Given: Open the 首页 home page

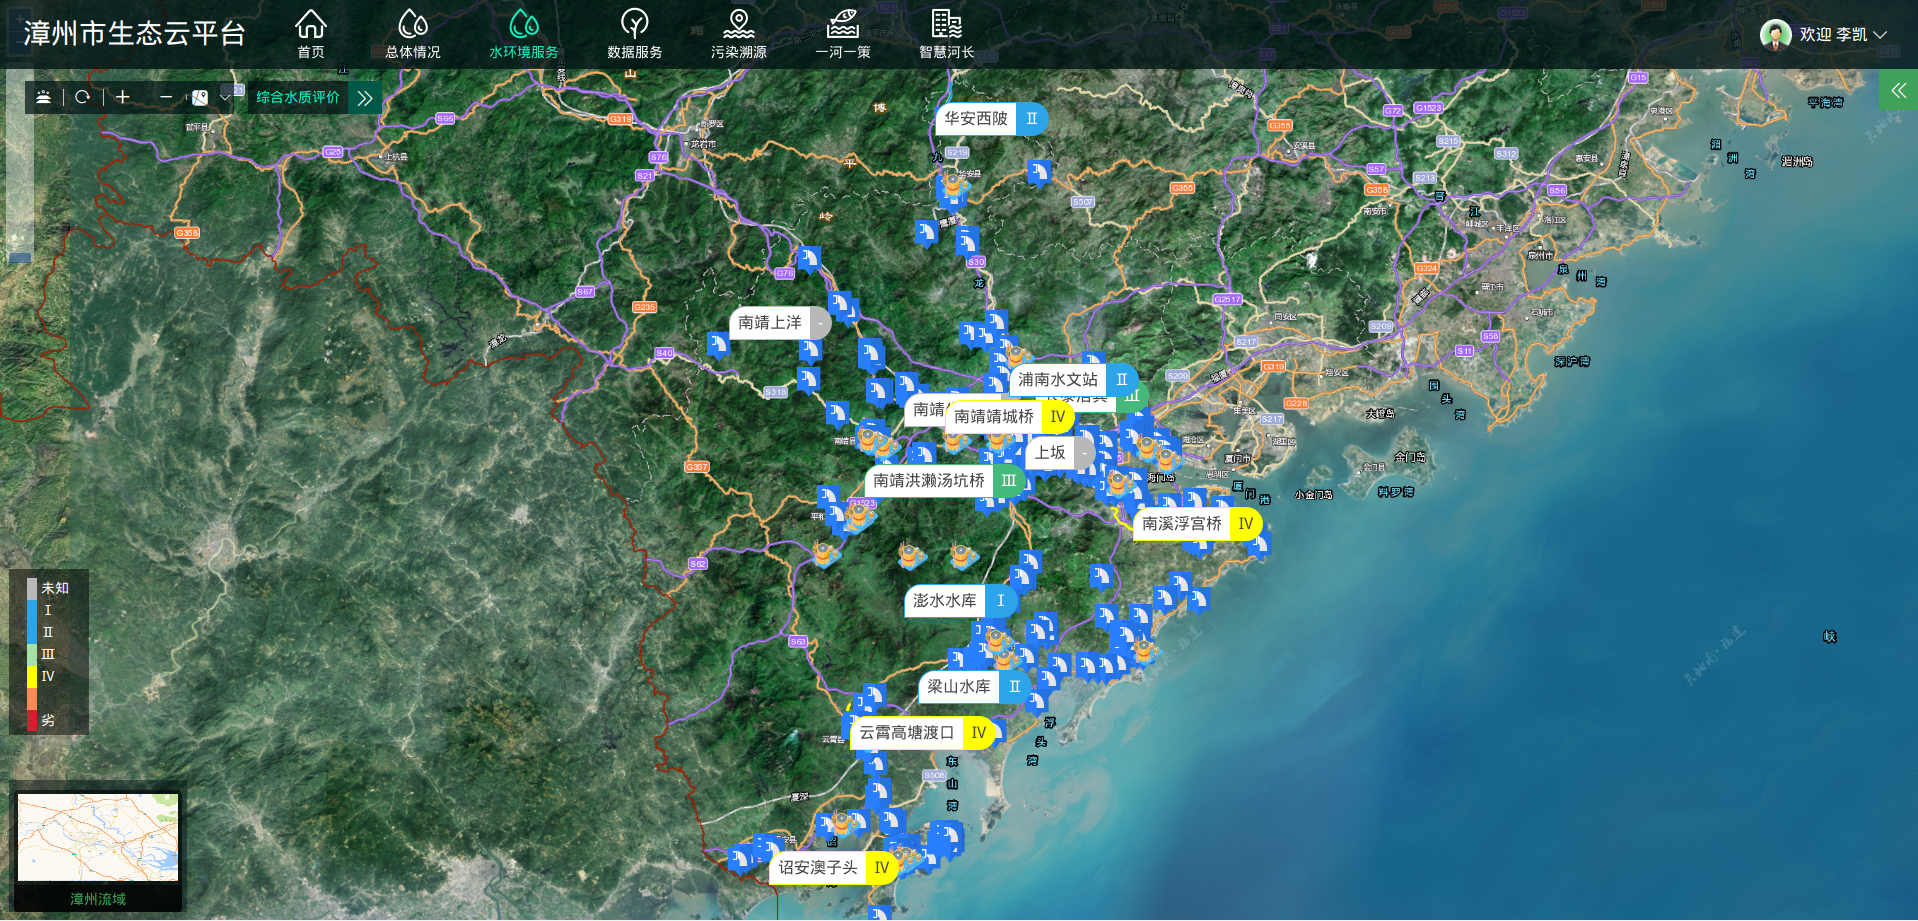Looking at the screenshot, I should 311,34.
